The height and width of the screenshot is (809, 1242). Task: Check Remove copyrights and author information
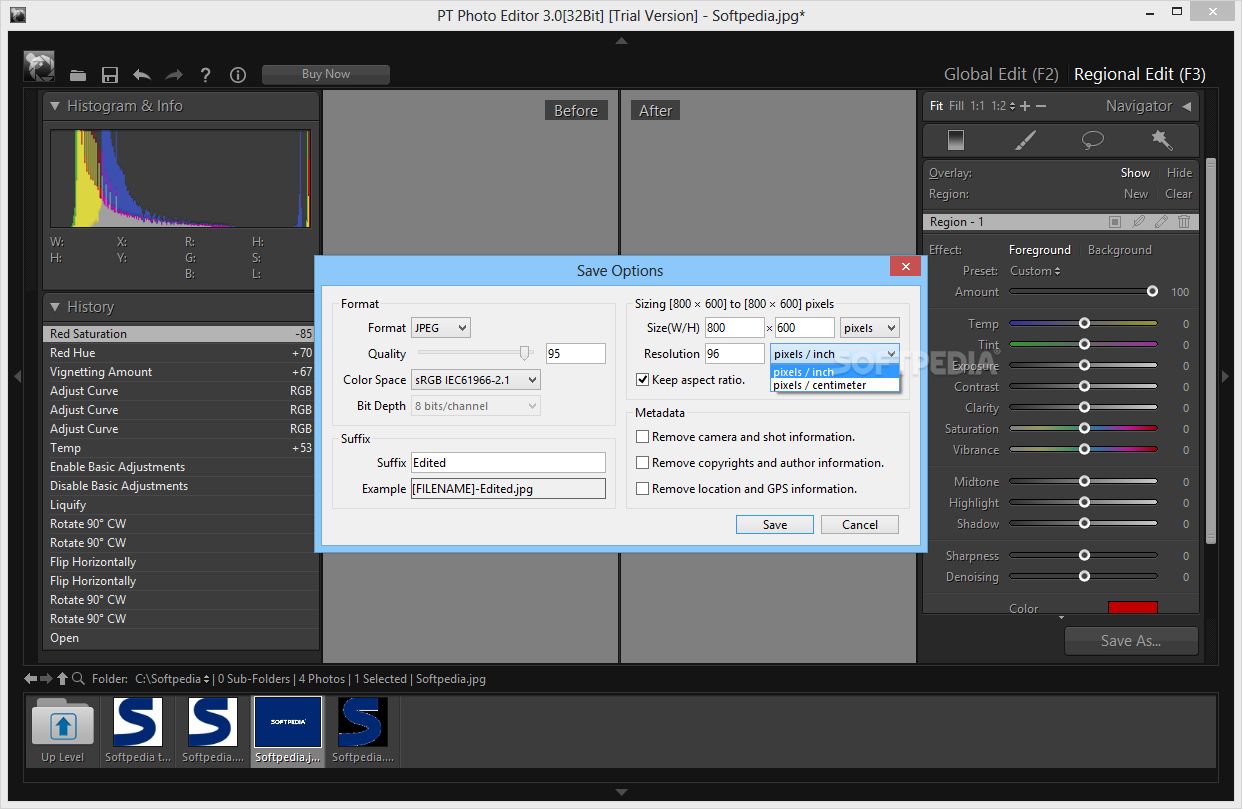pos(643,463)
